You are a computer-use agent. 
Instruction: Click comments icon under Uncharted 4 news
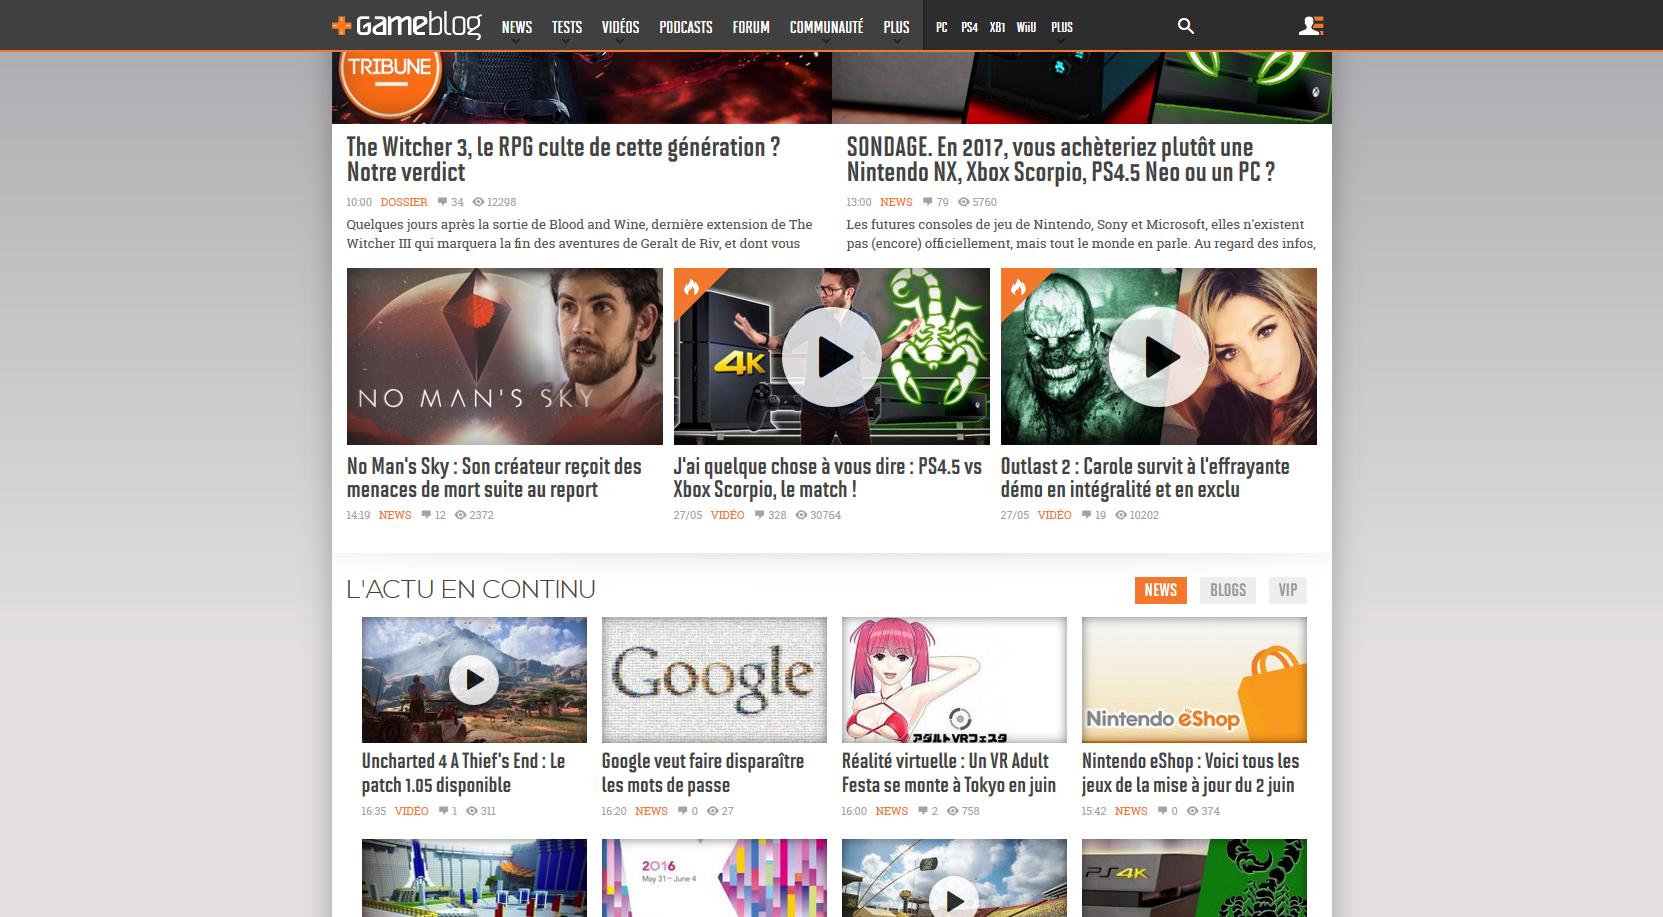[x=443, y=811]
